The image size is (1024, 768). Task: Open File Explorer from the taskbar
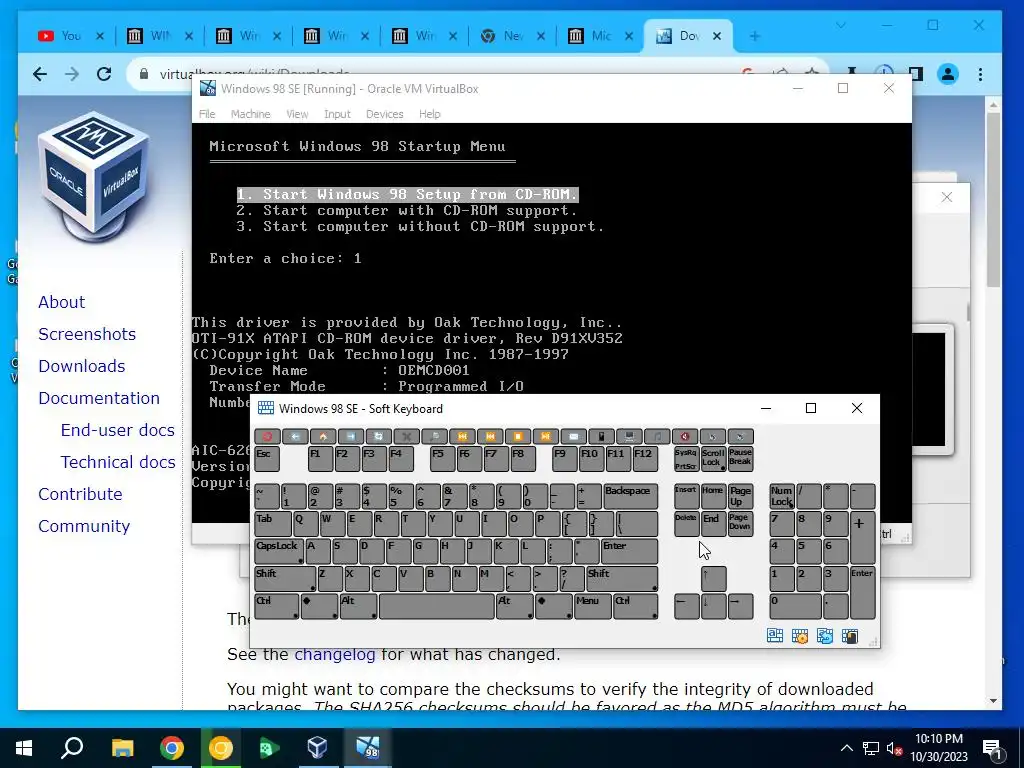coord(122,748)
